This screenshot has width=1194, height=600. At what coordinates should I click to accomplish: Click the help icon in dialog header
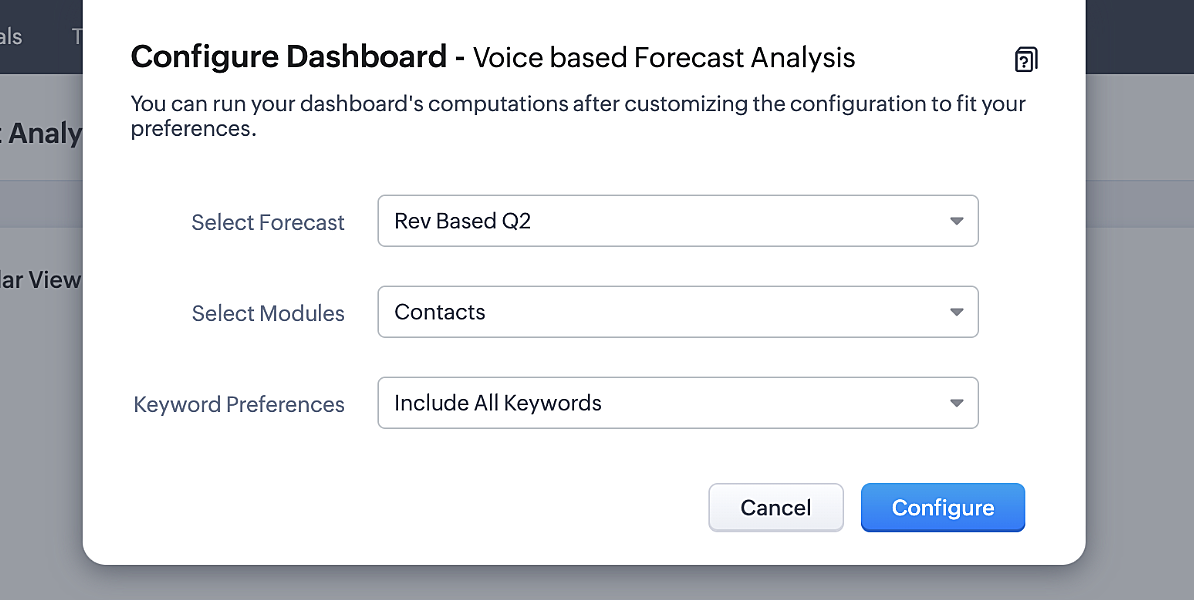click(x=1025, y=60)
